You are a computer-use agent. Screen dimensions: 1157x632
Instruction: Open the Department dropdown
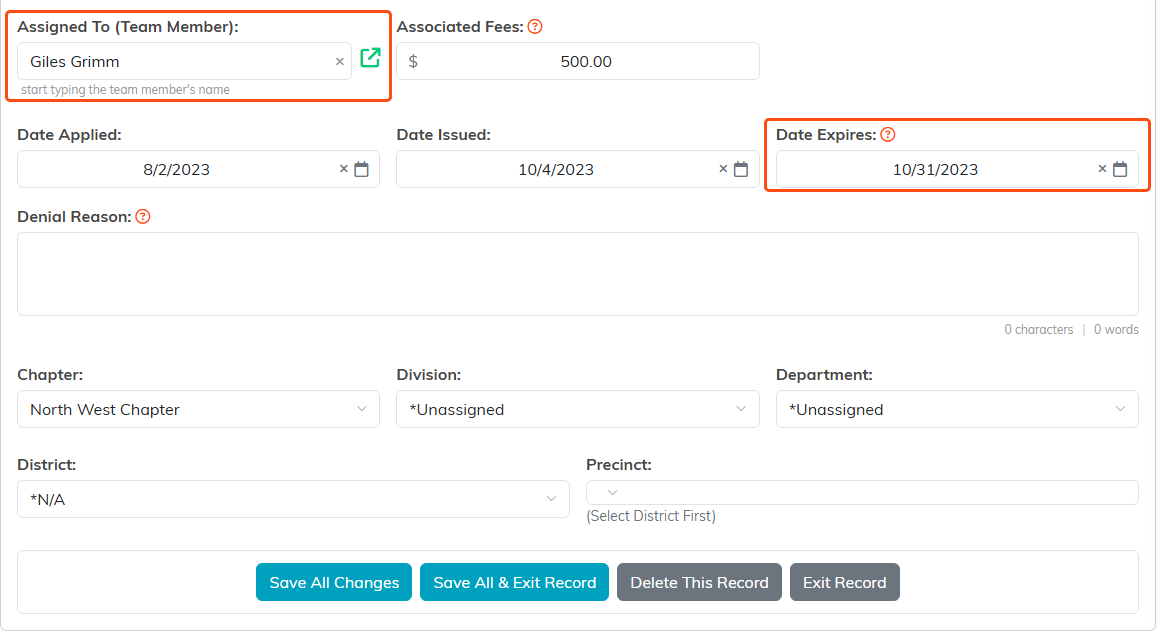(957, 409)
